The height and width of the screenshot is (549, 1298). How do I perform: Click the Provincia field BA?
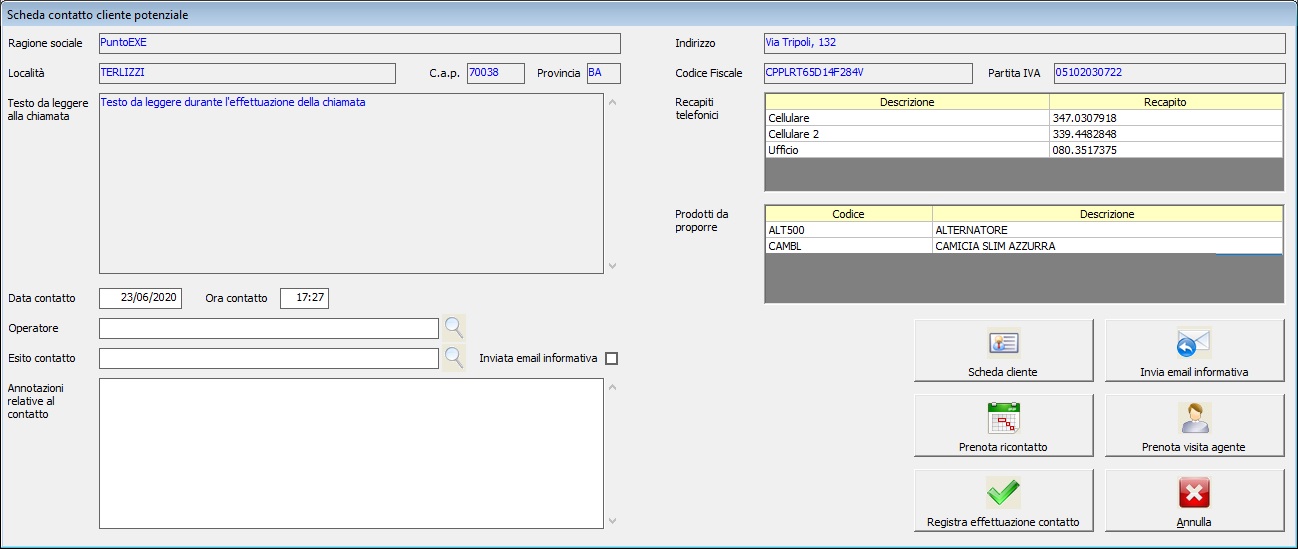pyautogui.click(x=603, y=73)
